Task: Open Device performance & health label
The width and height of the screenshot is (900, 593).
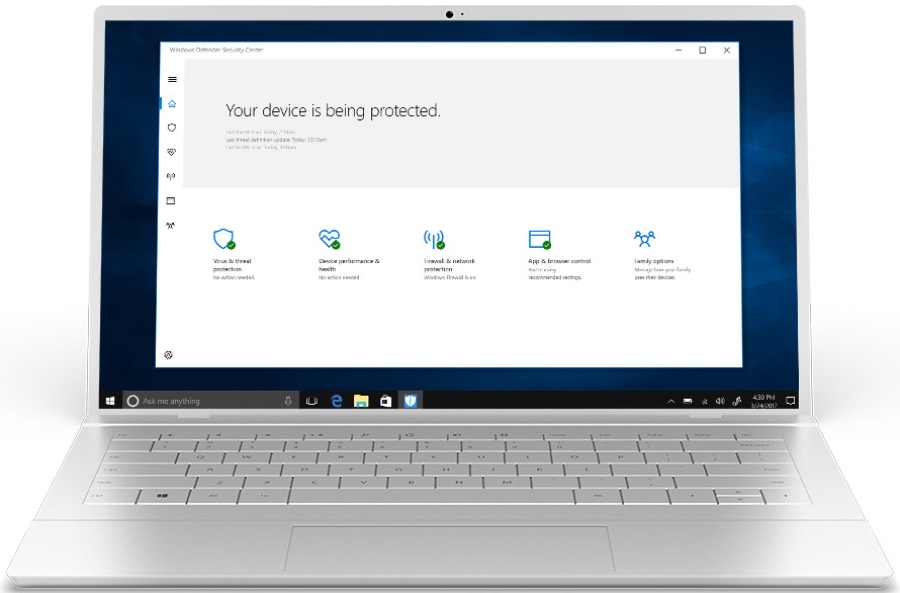Action: [x=349, y=265]
